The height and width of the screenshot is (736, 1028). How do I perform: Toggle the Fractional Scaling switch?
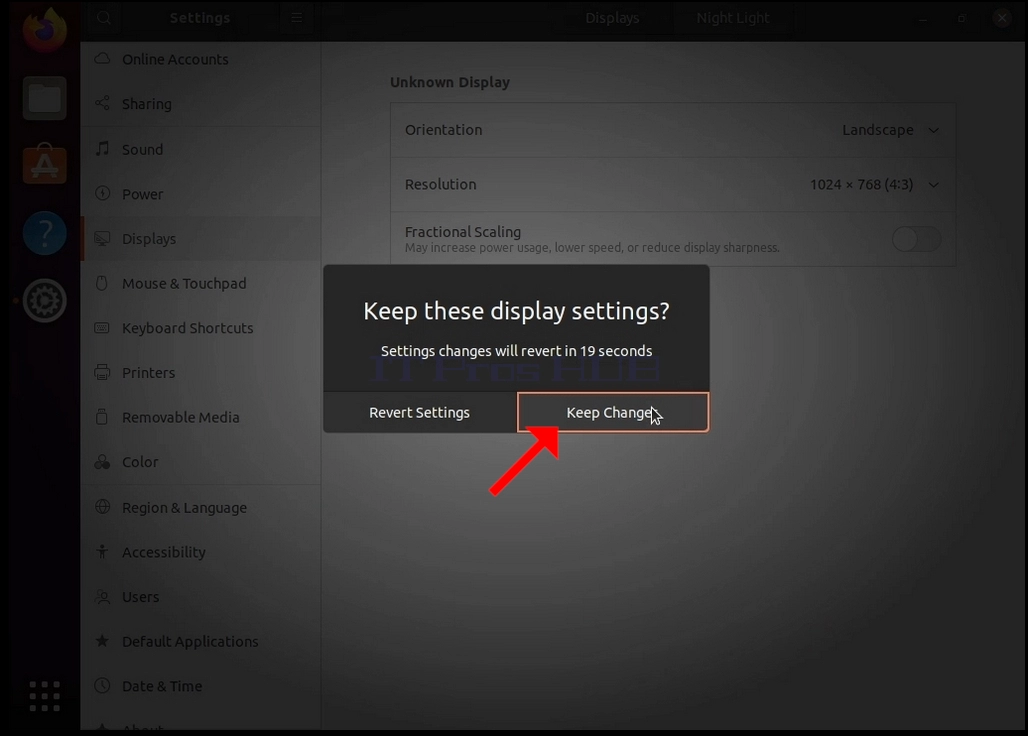917,239
